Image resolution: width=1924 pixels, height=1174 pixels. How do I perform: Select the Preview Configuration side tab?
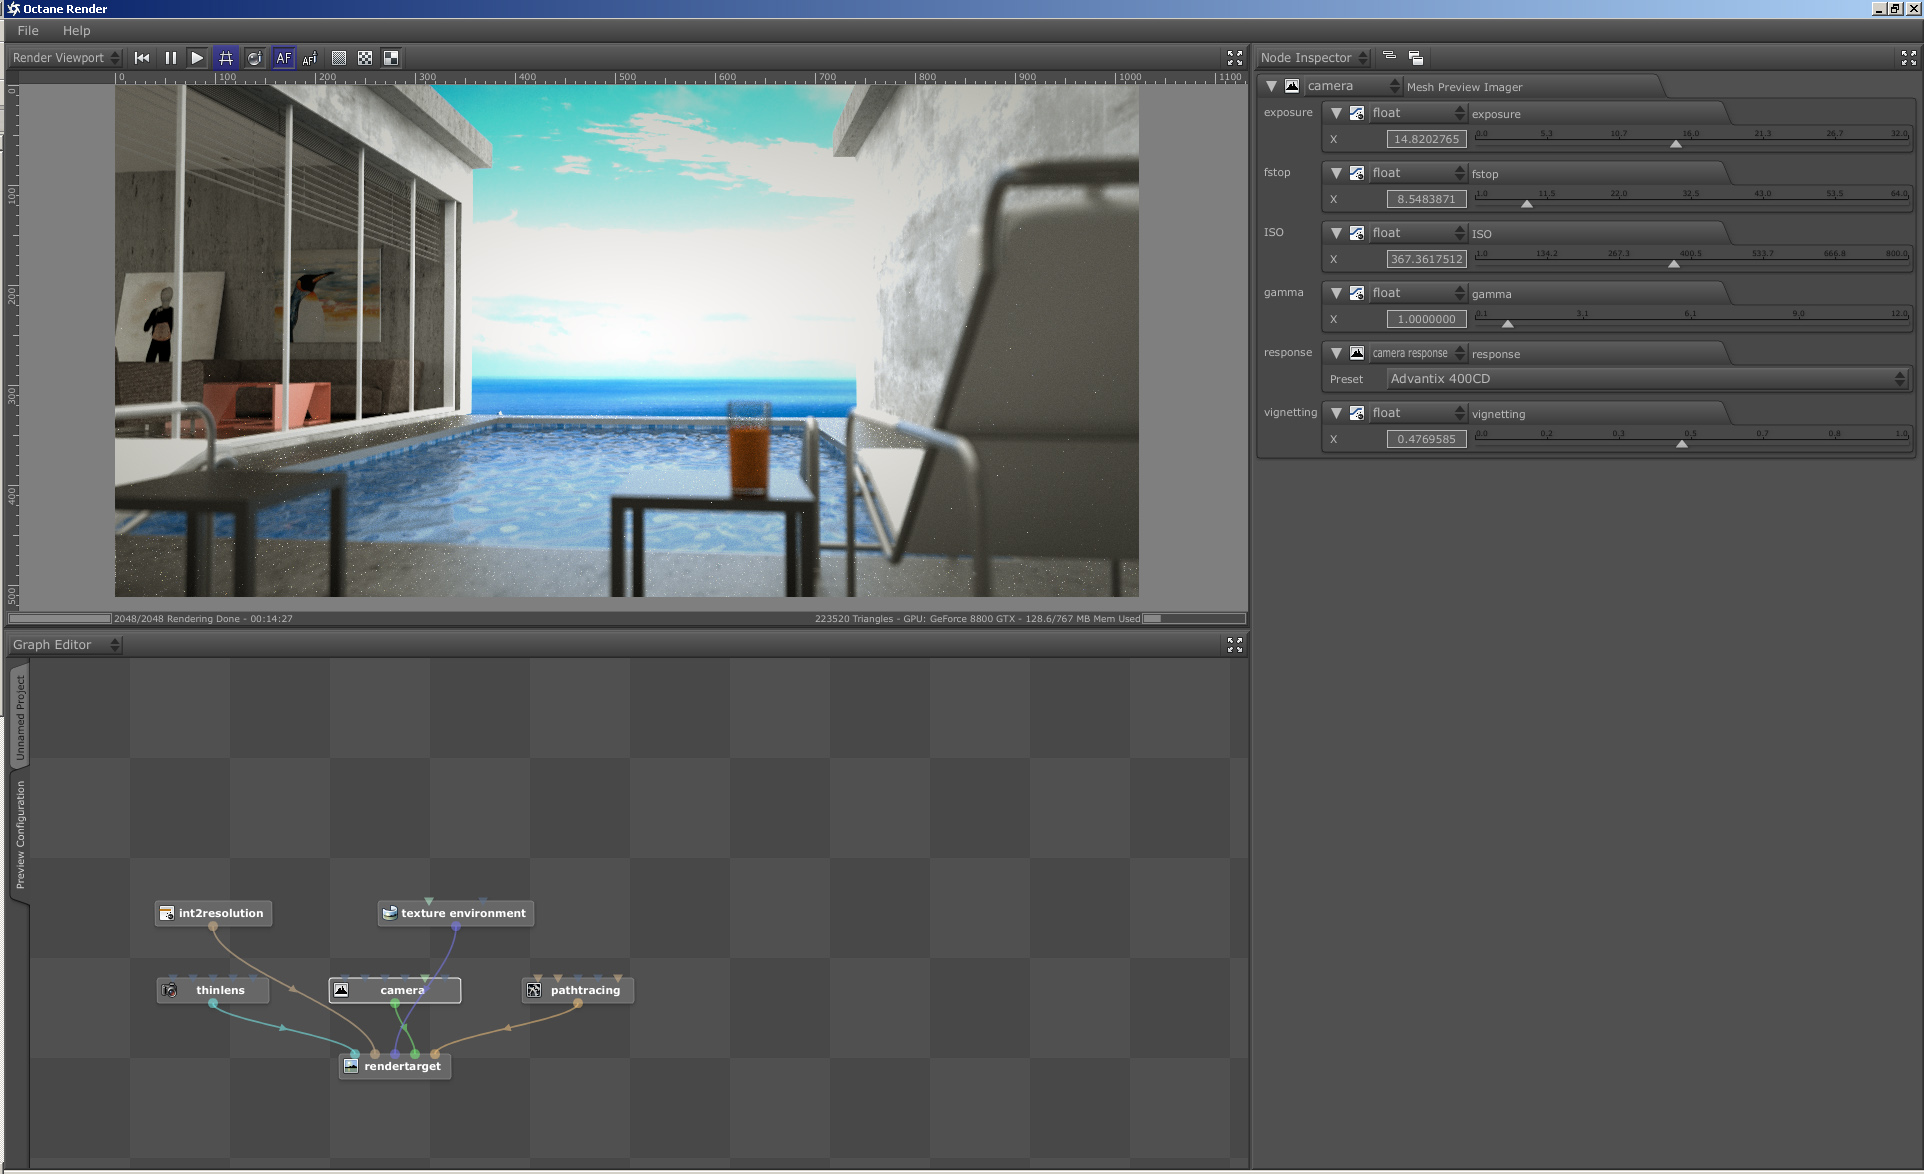(x=20, y=834)
